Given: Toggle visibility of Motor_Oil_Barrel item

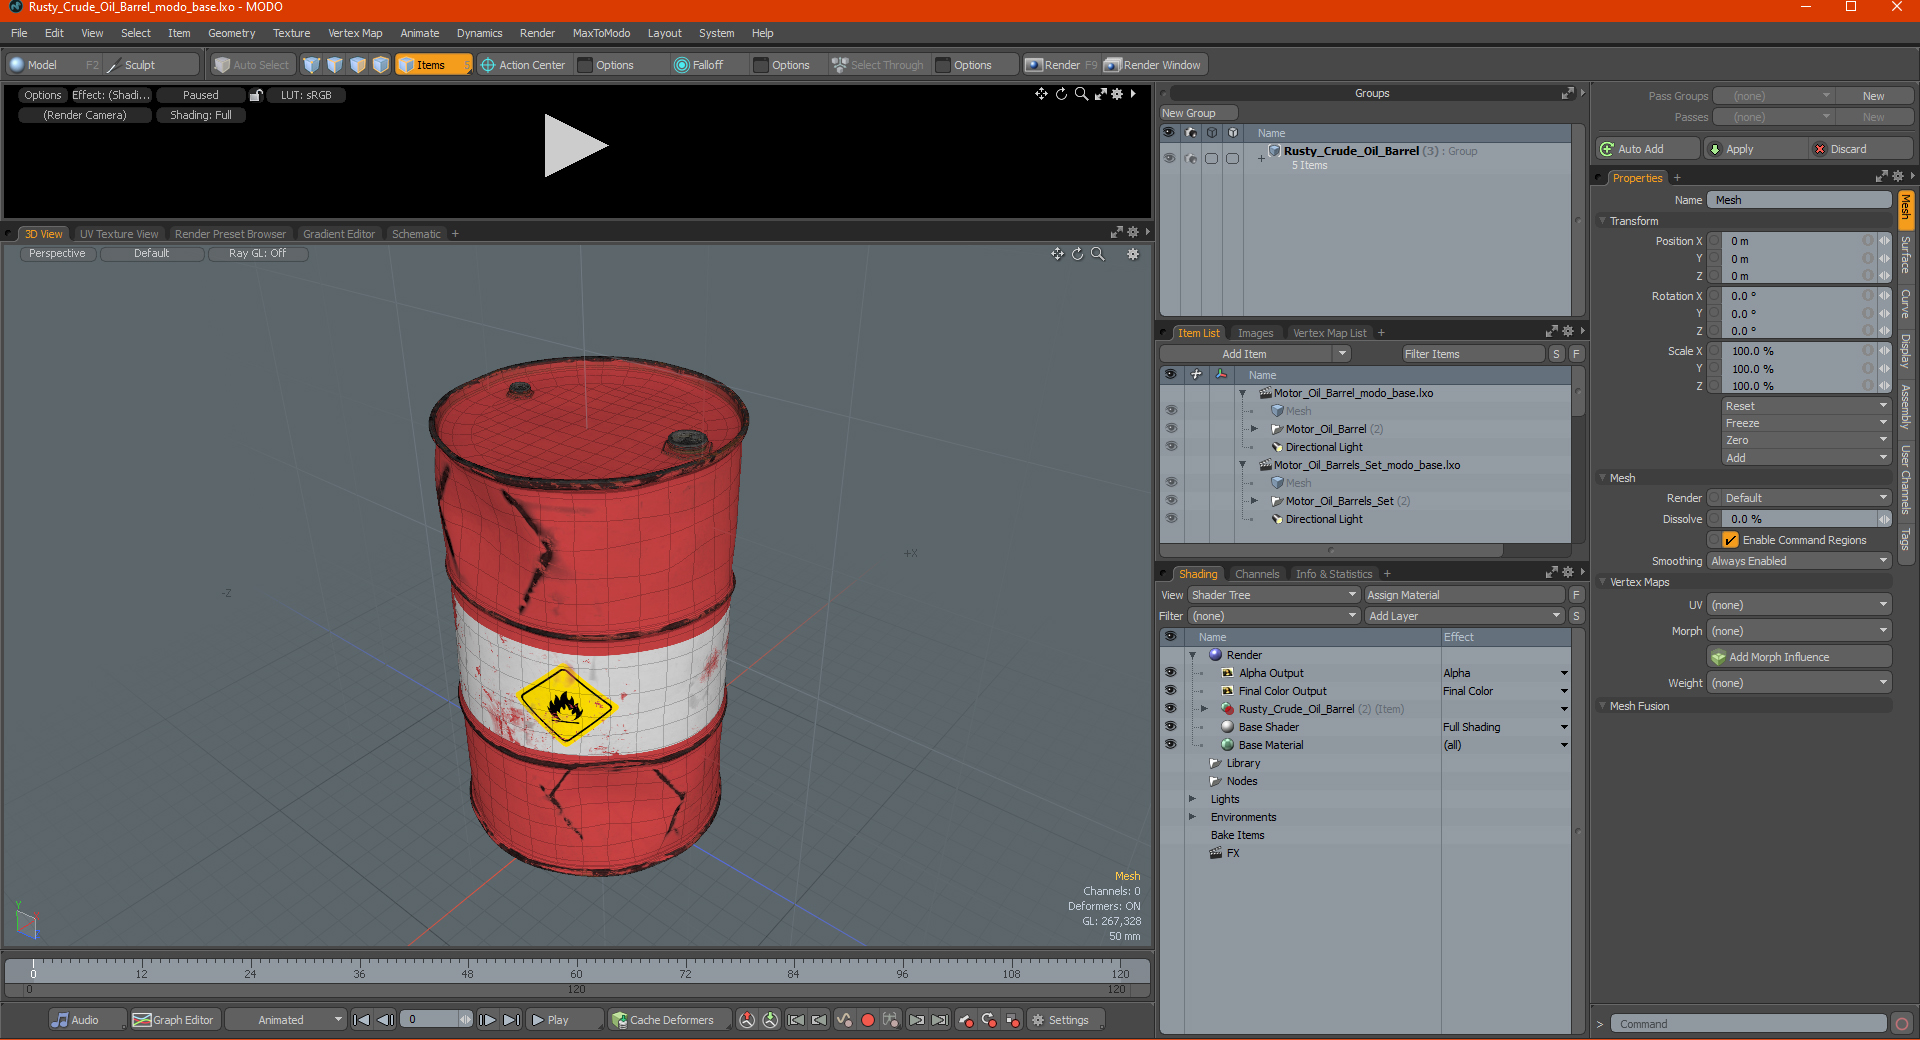Looking at the screenshot, I should point(1171,429).
